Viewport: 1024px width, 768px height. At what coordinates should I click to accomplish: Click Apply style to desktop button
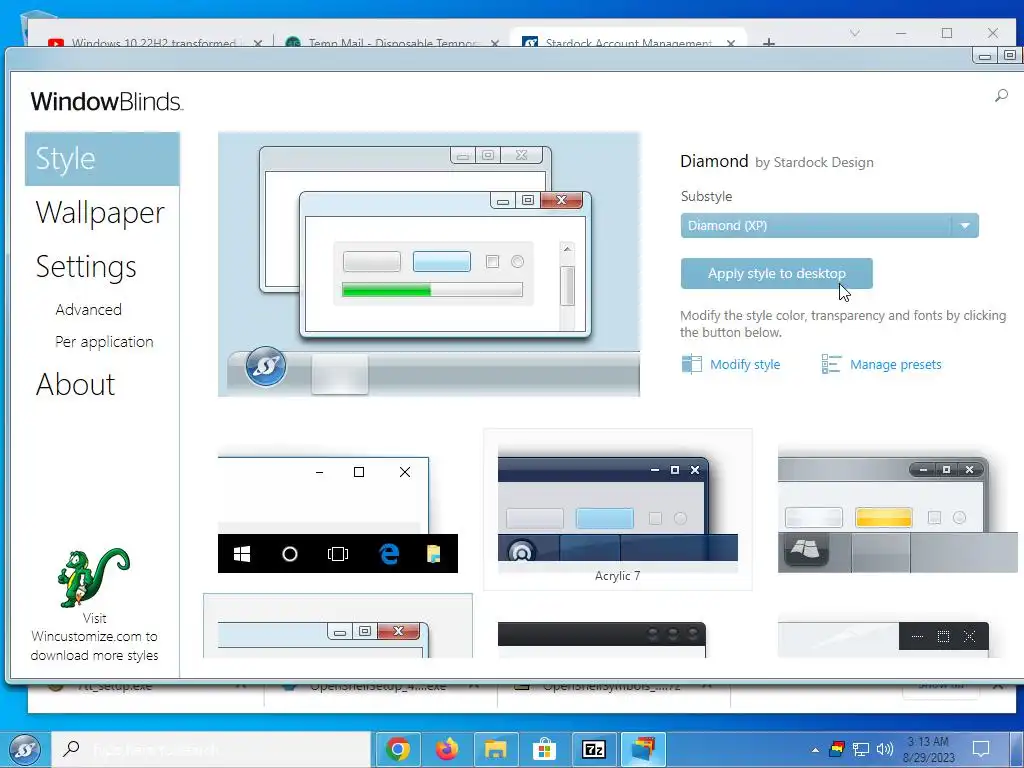coord(776,274)
